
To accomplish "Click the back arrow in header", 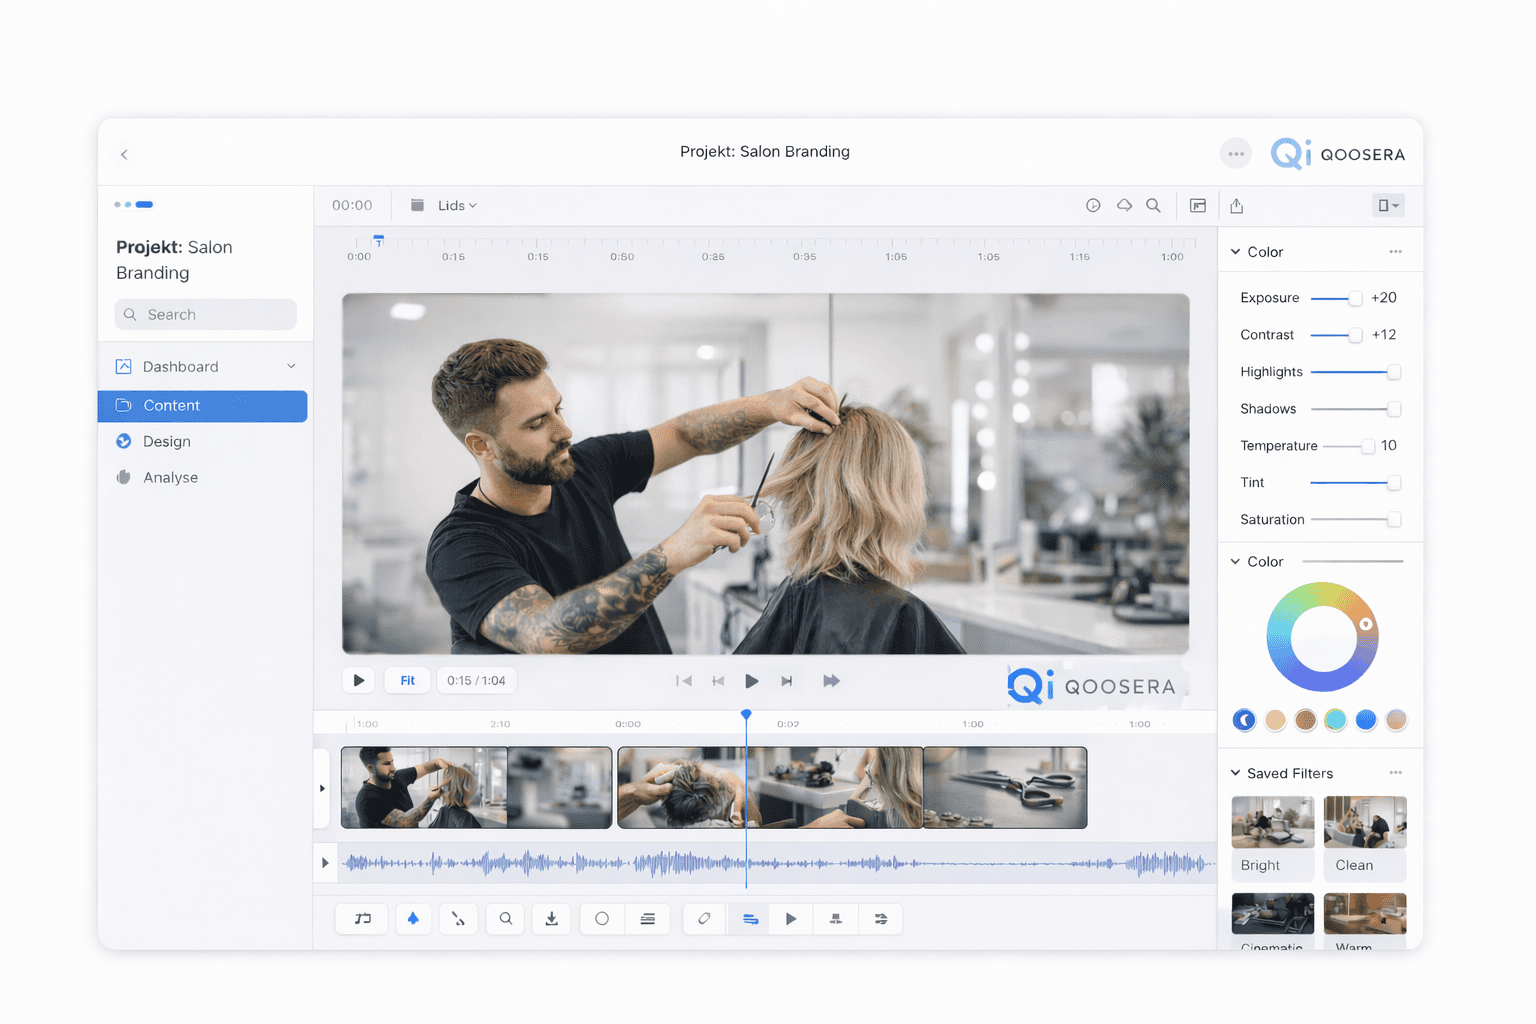I will coord(124,154).
